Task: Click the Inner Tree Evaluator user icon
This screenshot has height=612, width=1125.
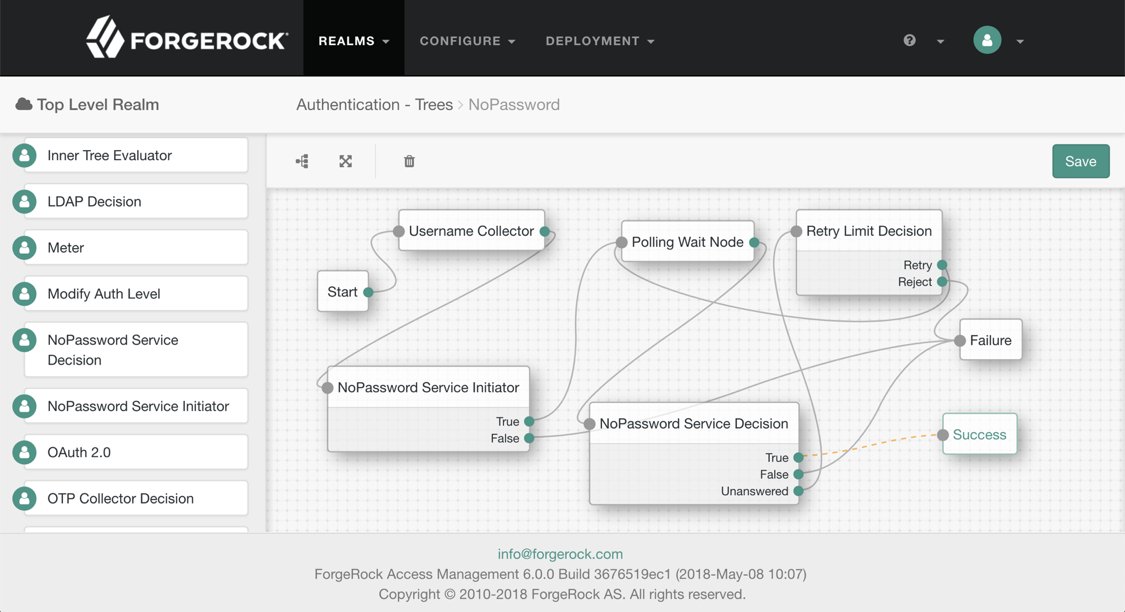Action: pos(24,155)
